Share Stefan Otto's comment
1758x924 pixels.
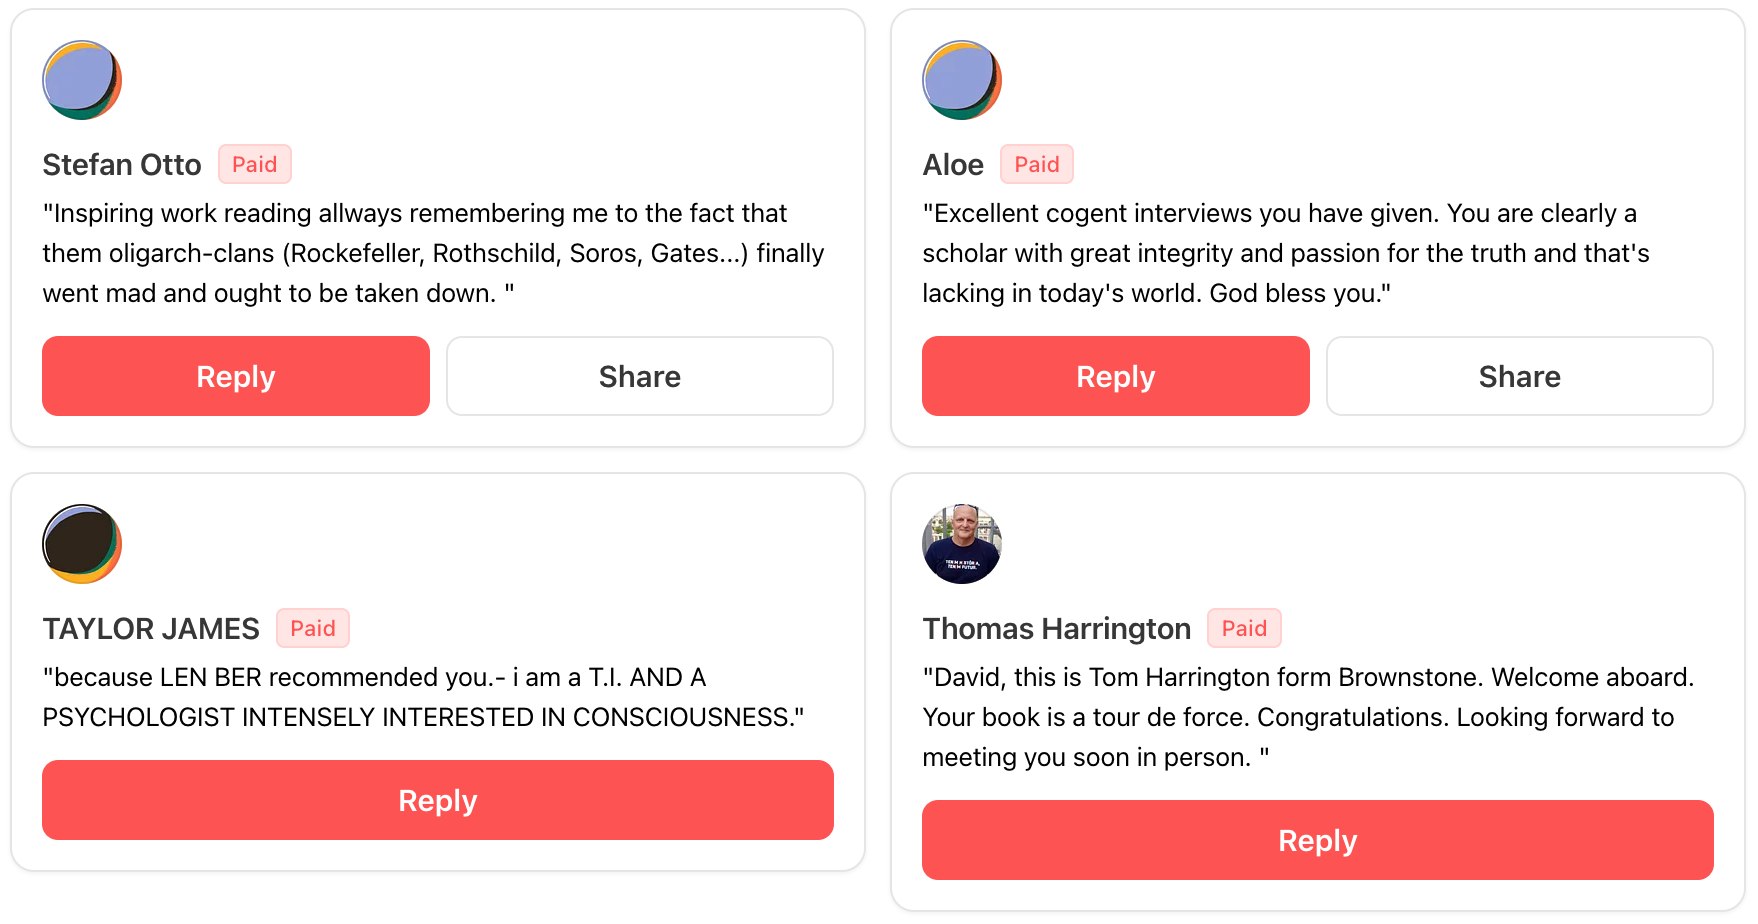pyautogui.click(x=640, y=376)
